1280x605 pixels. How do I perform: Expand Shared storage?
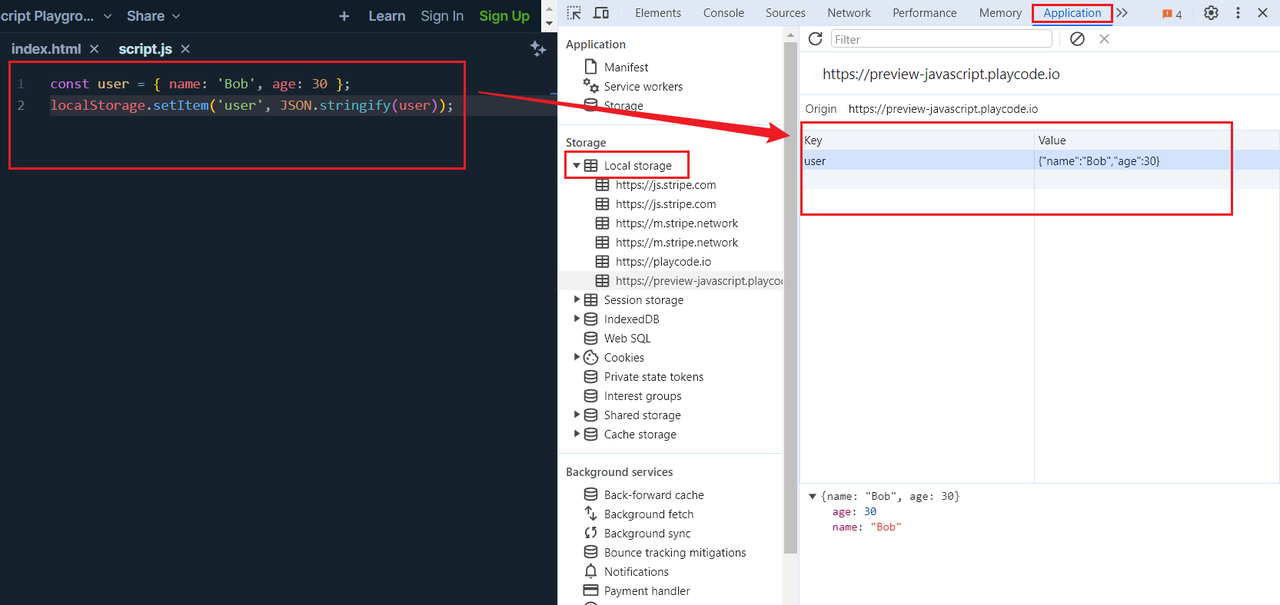click(577, 415)
